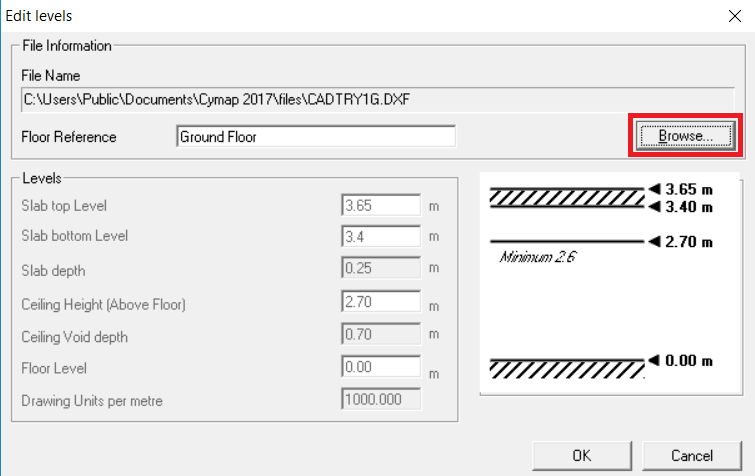Click the File Information group heading
The image size is (755, 476).
pyautogui.click(x=67, y=46)
